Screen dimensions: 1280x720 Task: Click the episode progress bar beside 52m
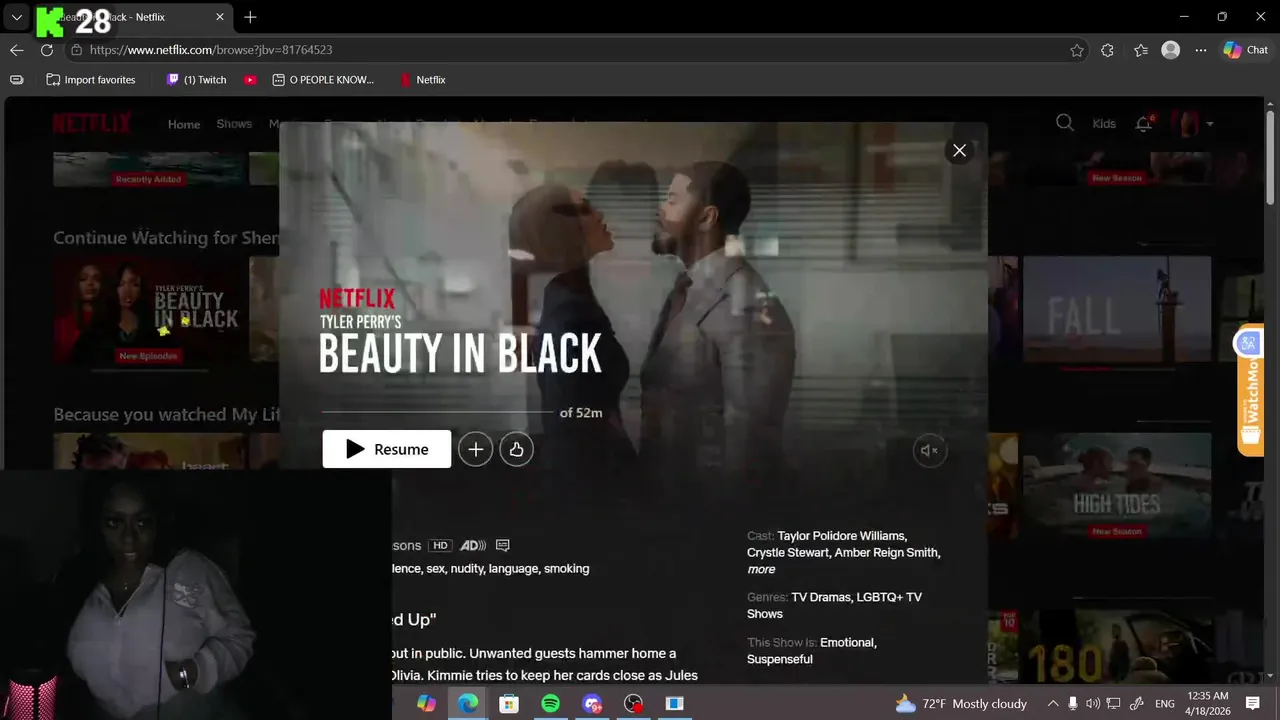click(437, 412)
